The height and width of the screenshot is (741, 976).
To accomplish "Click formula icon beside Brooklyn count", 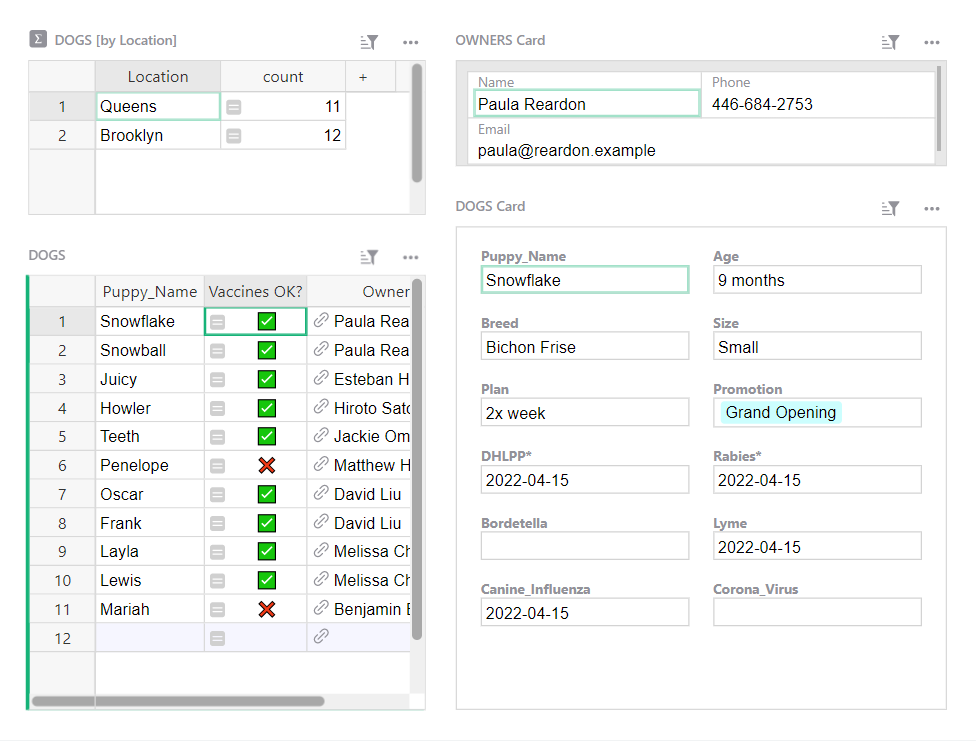I will (234, 136).
